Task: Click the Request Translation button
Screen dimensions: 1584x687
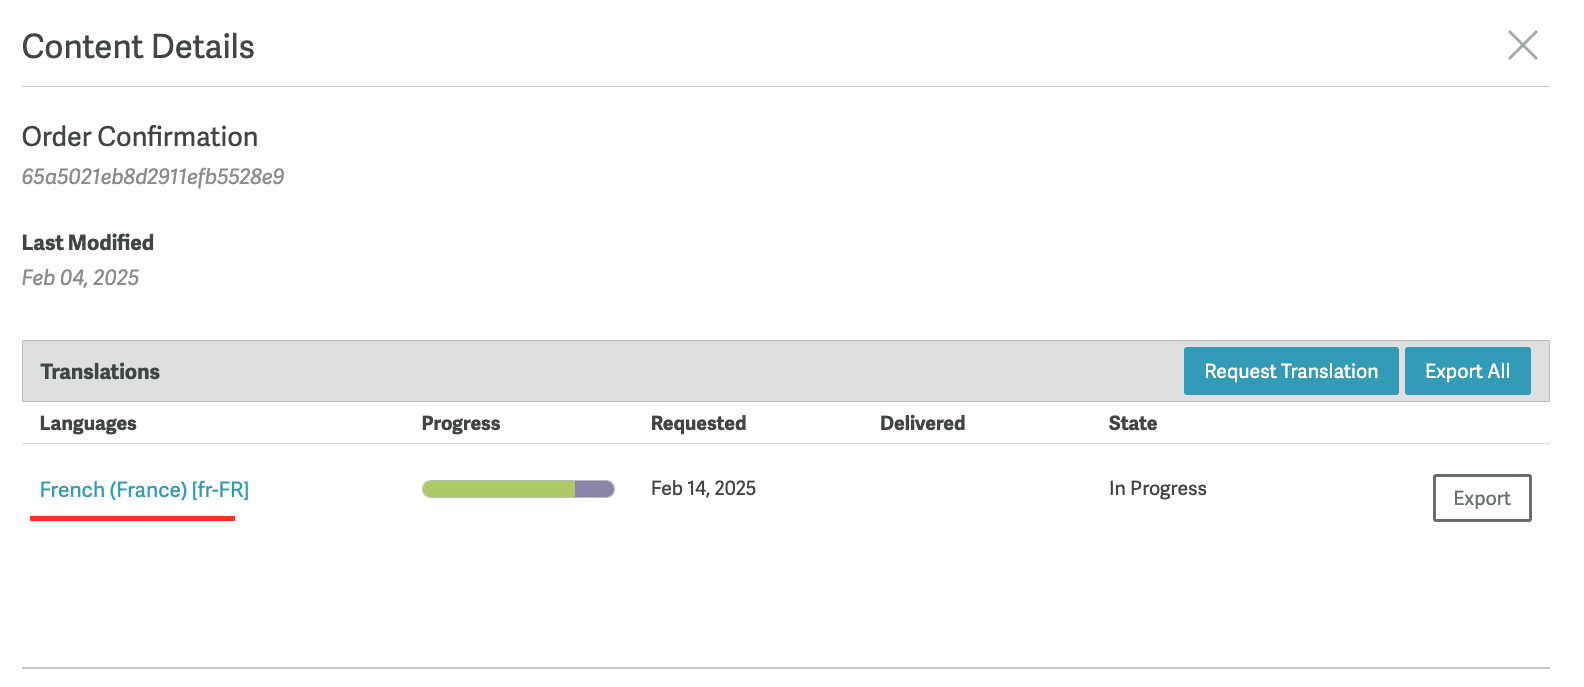Action: tap(1291, 371)
